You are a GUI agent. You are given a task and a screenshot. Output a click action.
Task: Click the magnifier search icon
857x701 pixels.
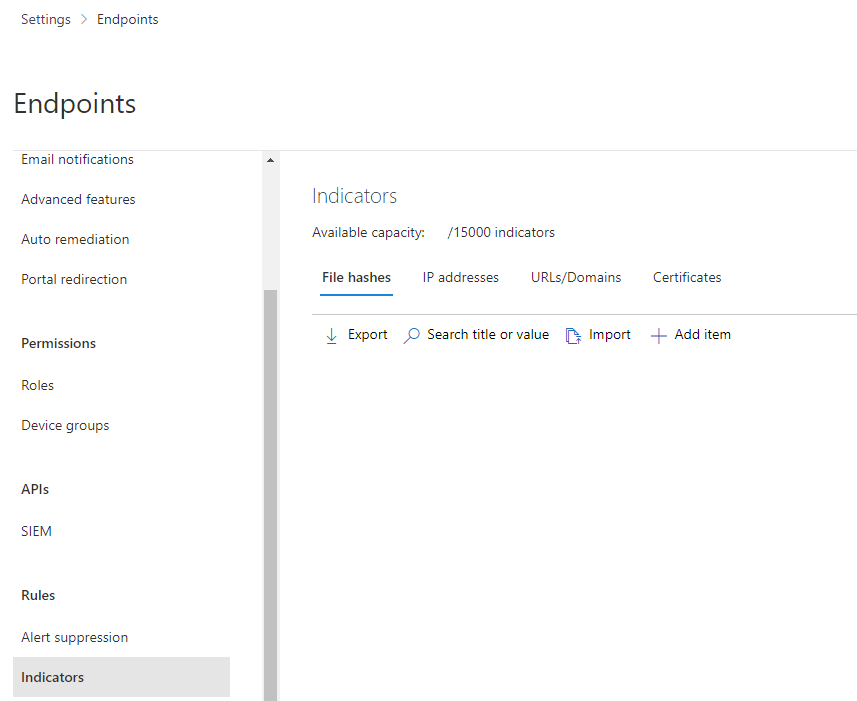(412, 335)
